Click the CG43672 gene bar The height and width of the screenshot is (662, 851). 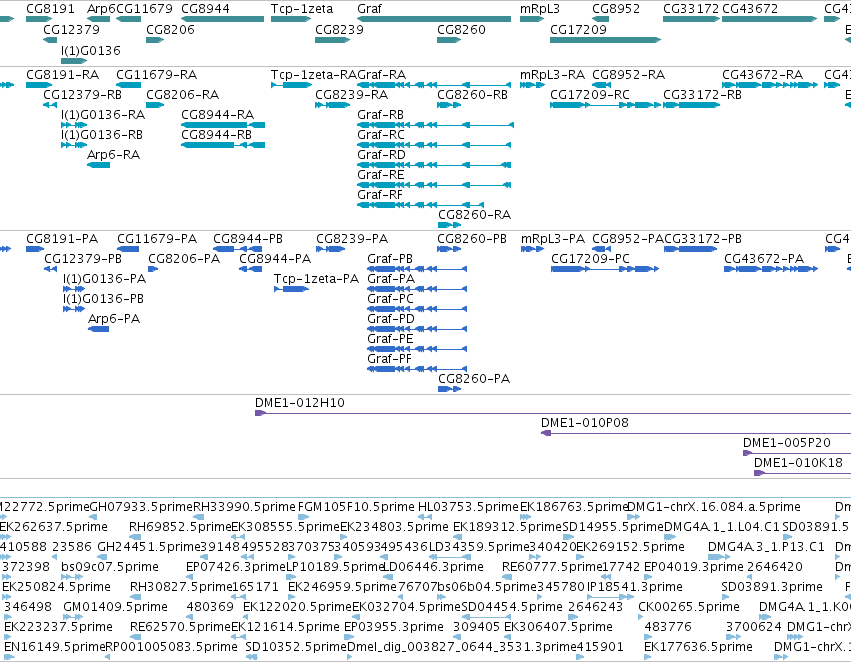pyautogui.click(x=770, y=19)
